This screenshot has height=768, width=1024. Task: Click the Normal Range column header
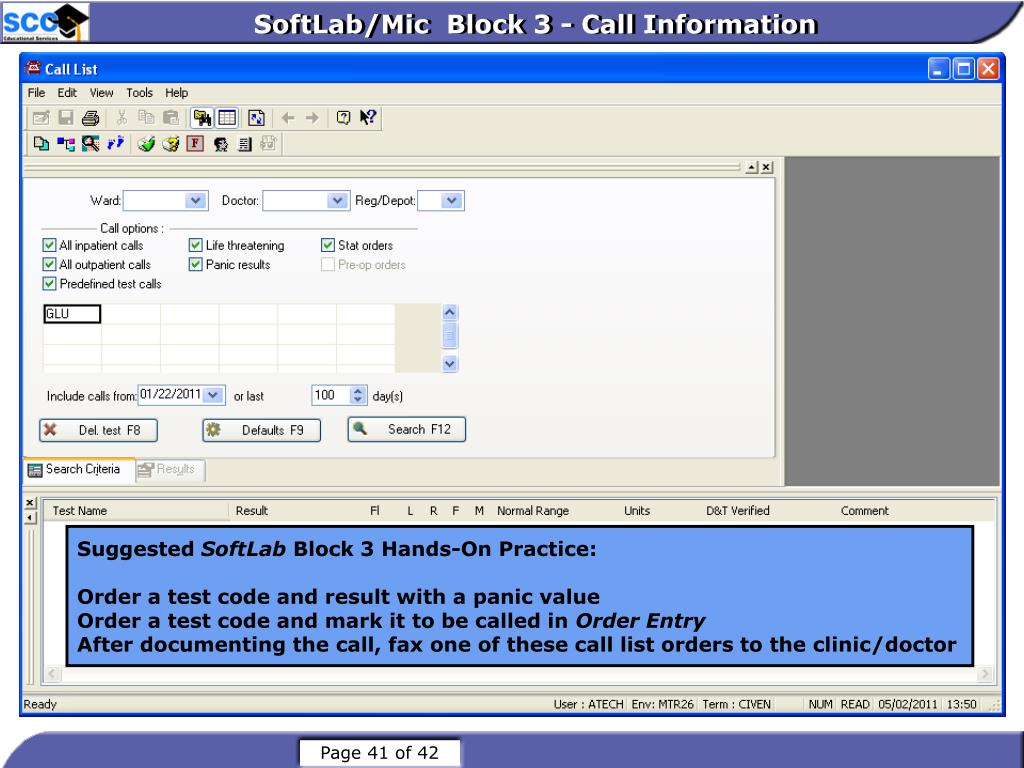(533, 511)
